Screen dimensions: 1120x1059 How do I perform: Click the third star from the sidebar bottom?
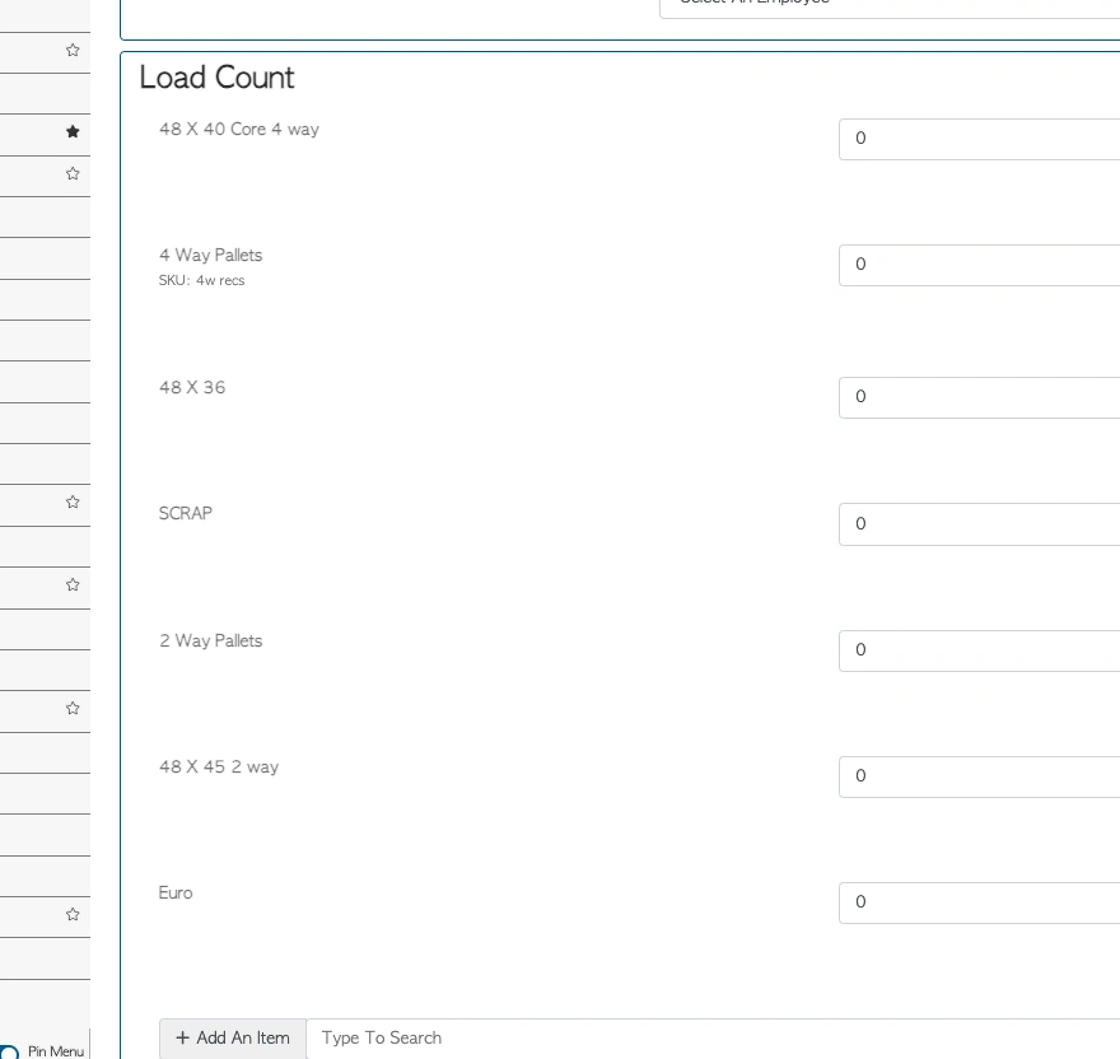(72, 584)
